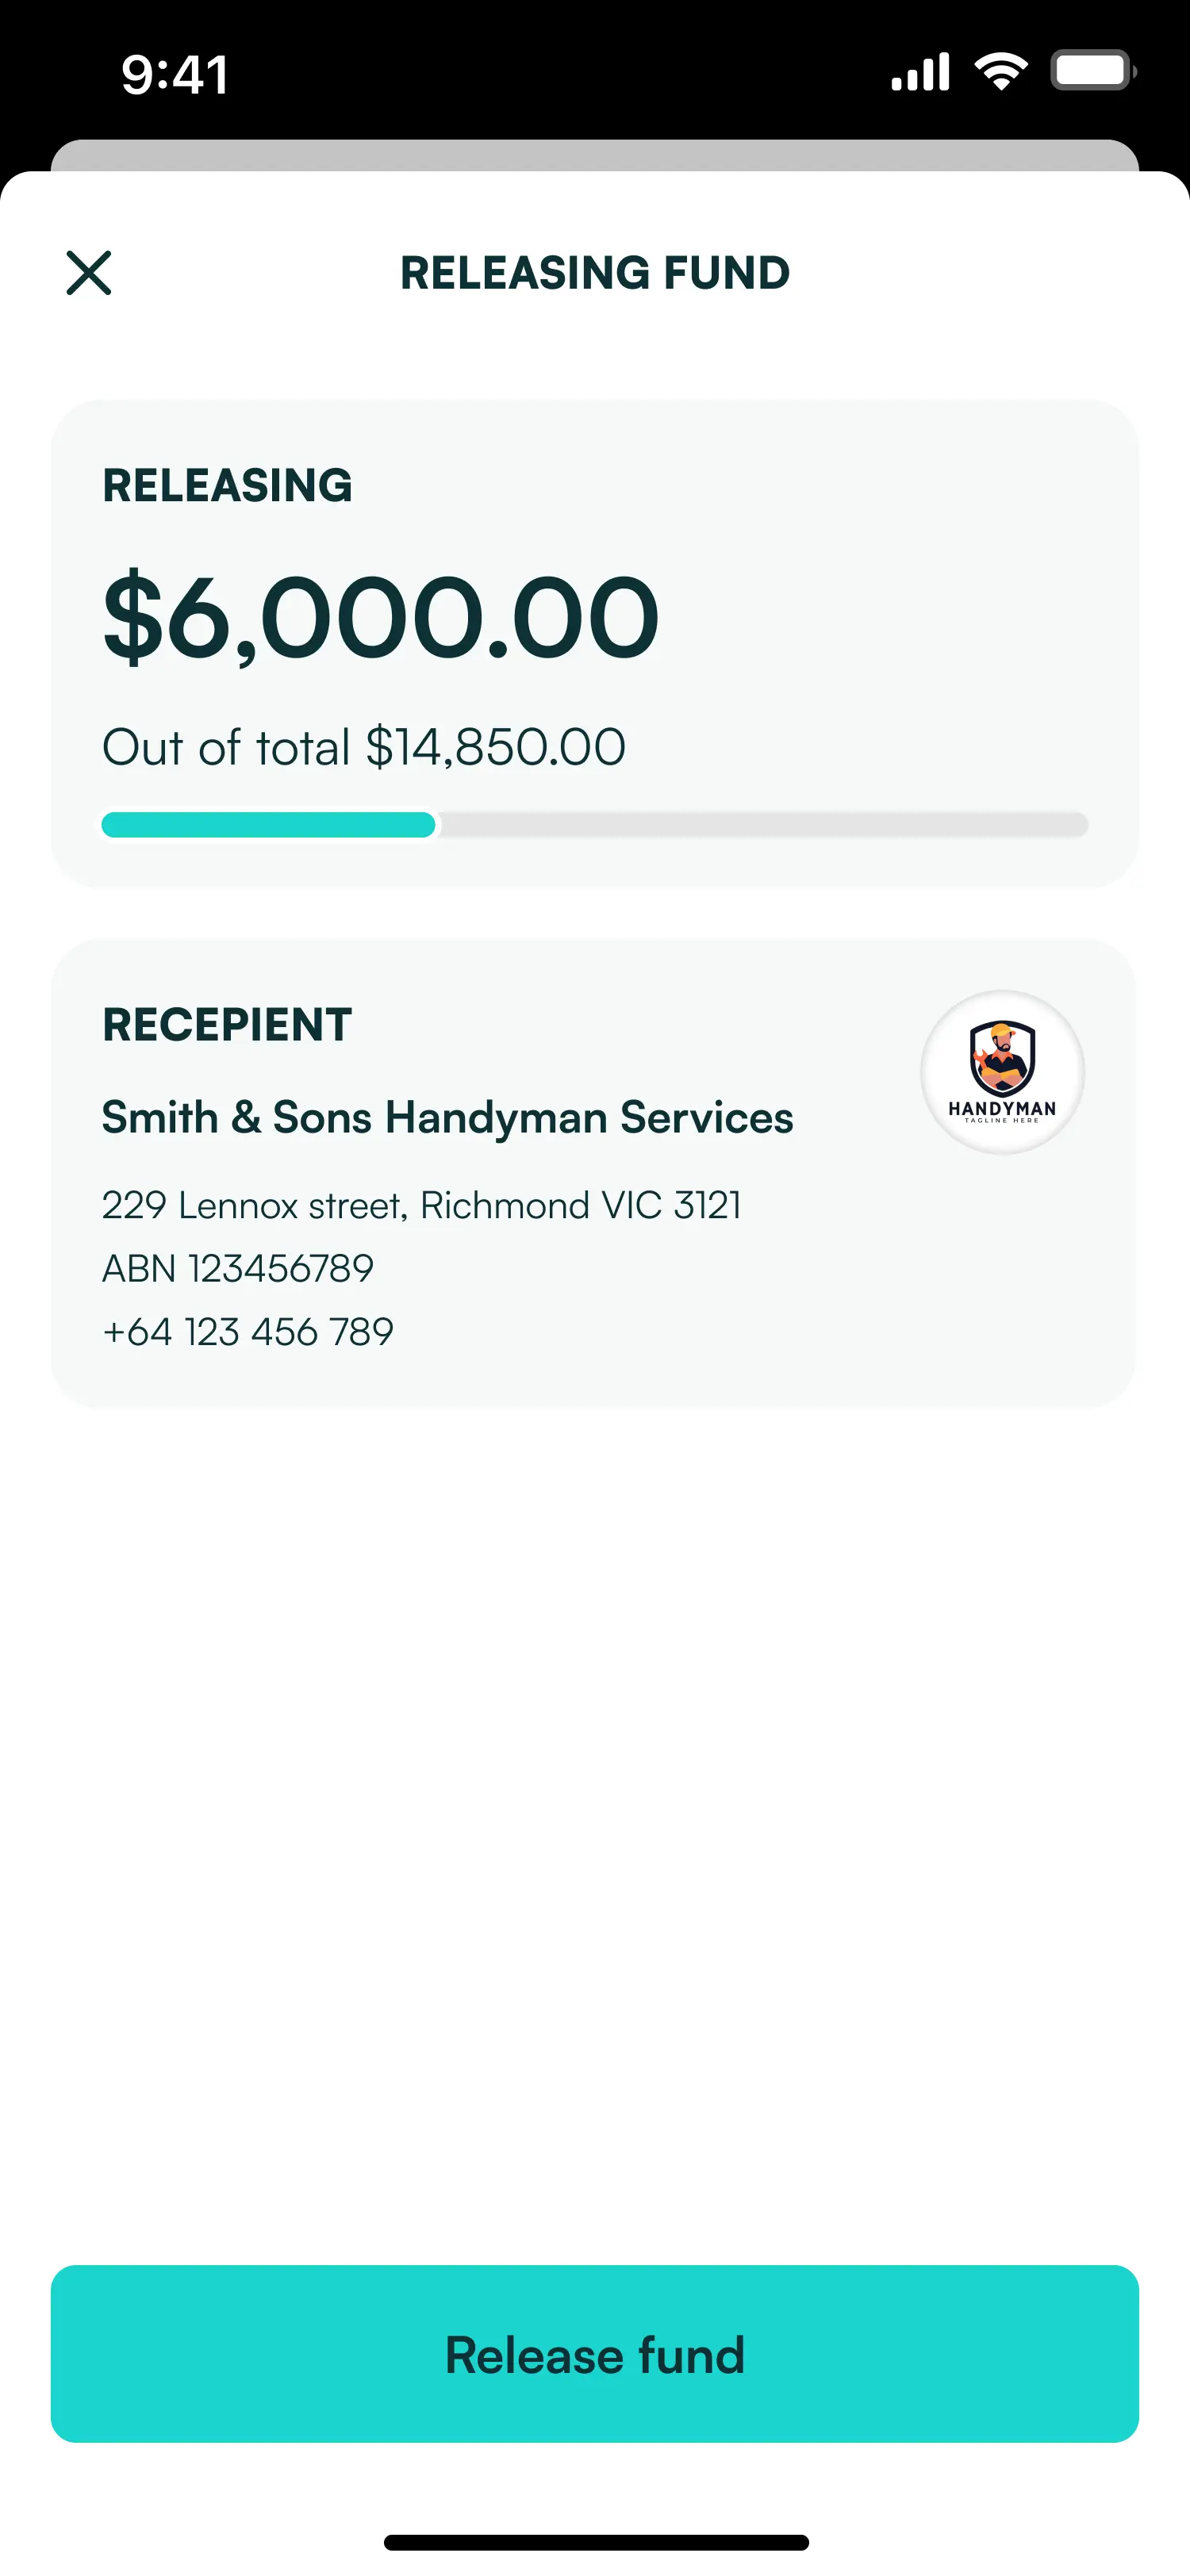Tap the RELEASING FUND header title
The height and width of the screenshot is (2576, 1190).
pos(595,273)
